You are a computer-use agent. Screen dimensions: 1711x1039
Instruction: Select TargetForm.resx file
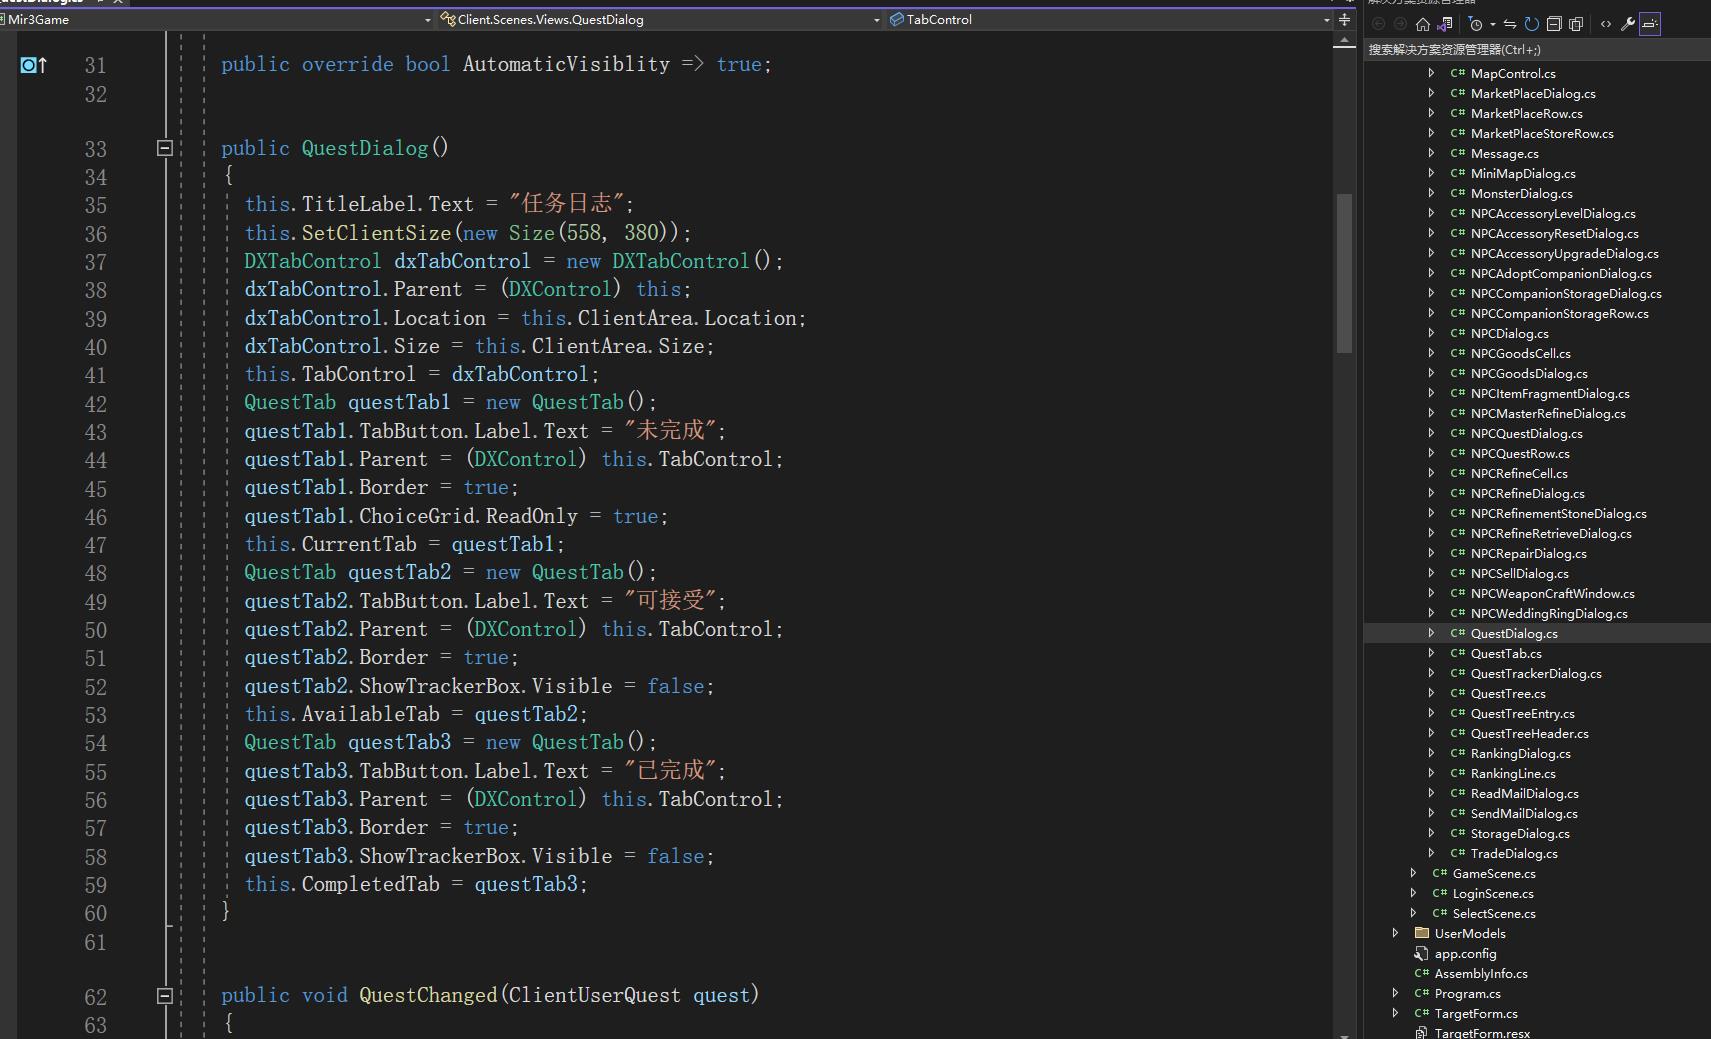pyautogui.click(x=1482, y=1033)
